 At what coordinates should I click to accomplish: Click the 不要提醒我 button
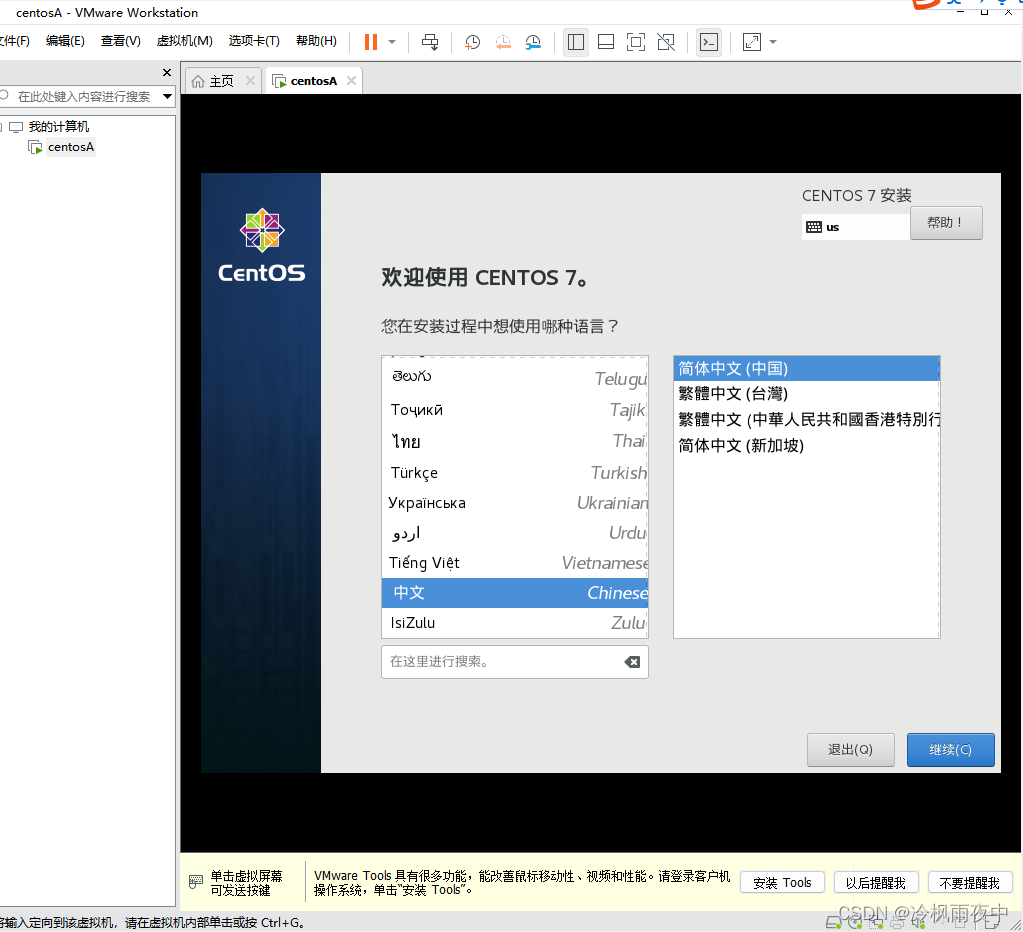tap(970, 883)
